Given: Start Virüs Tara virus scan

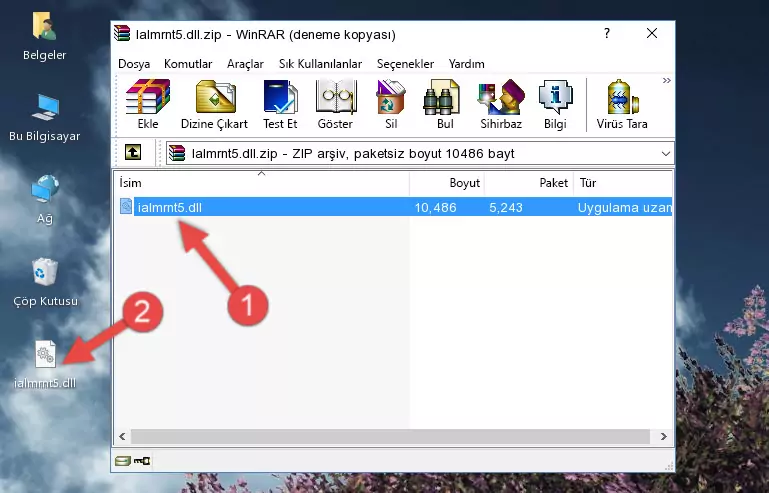Looking at the screenshot, I should coord(622,104).
